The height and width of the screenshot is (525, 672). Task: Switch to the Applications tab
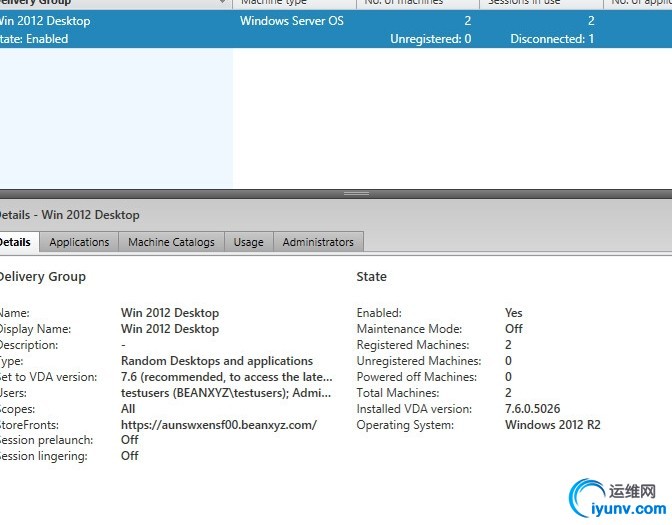click(x=79, y=242)
